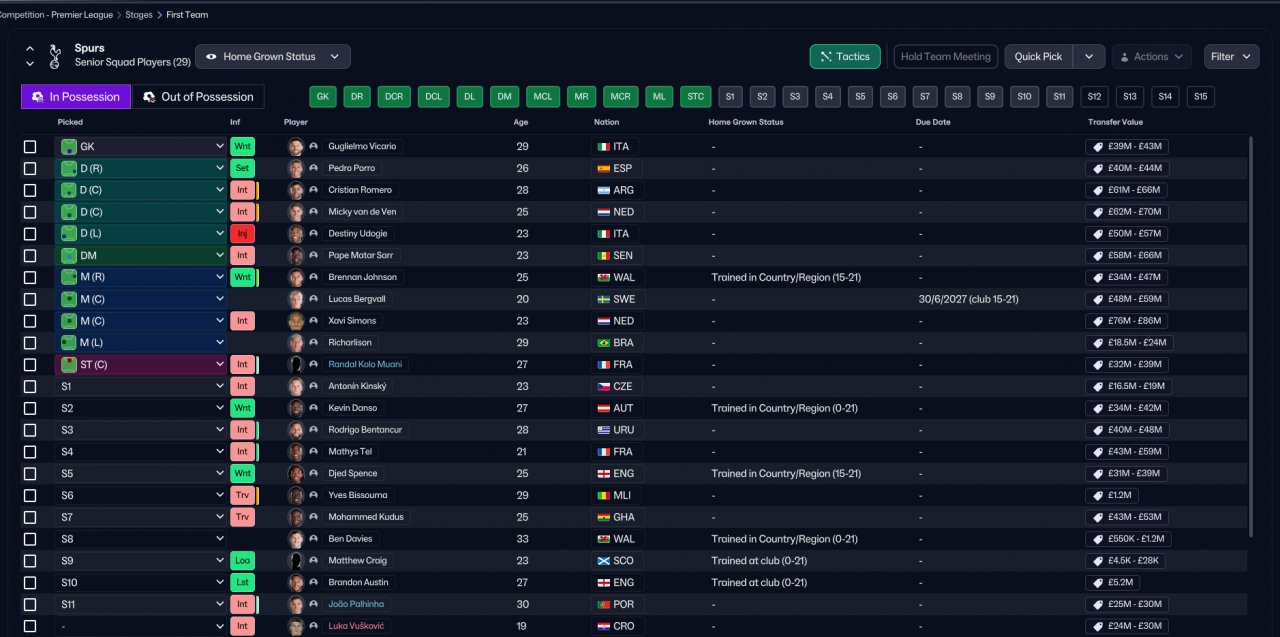
Task: Click the Spain flag next to ESP
Action: tap(603, 168)
